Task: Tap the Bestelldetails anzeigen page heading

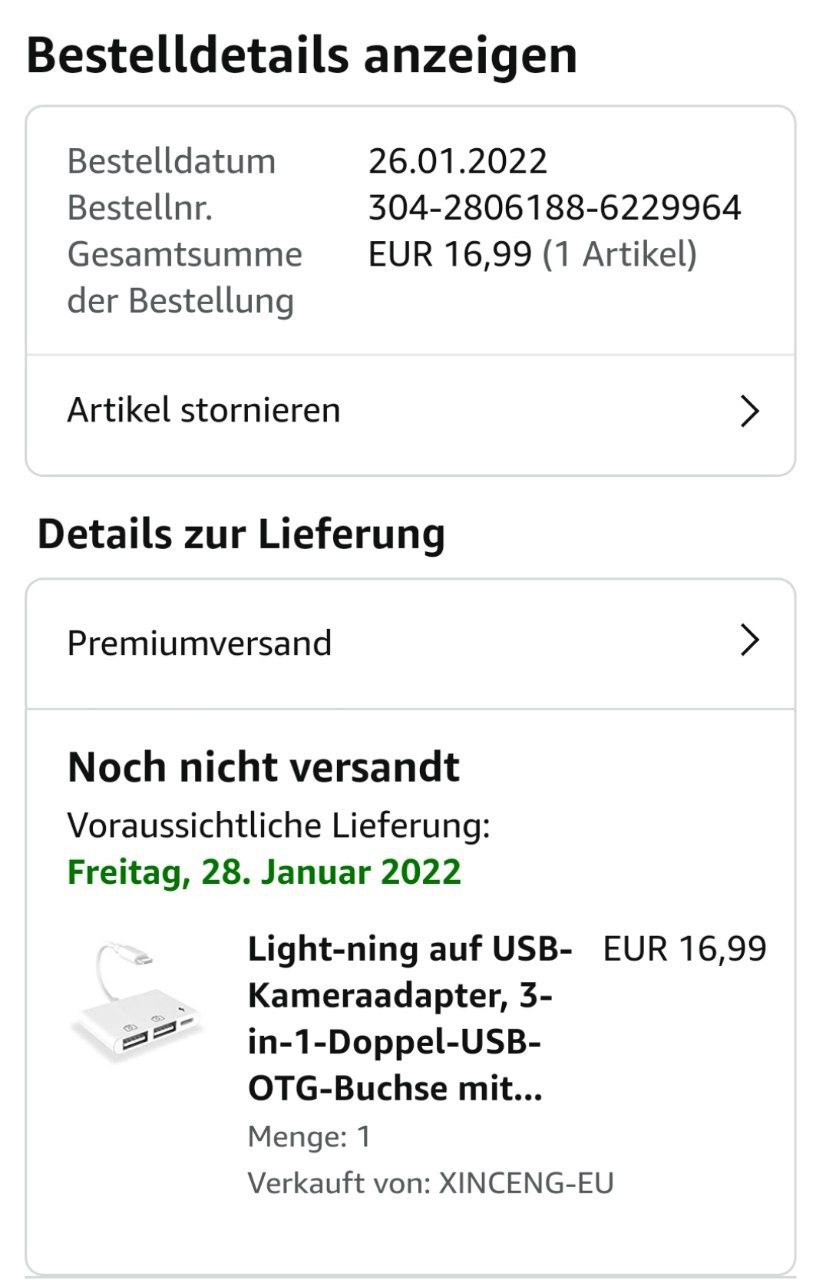Action: coord(301,55)
